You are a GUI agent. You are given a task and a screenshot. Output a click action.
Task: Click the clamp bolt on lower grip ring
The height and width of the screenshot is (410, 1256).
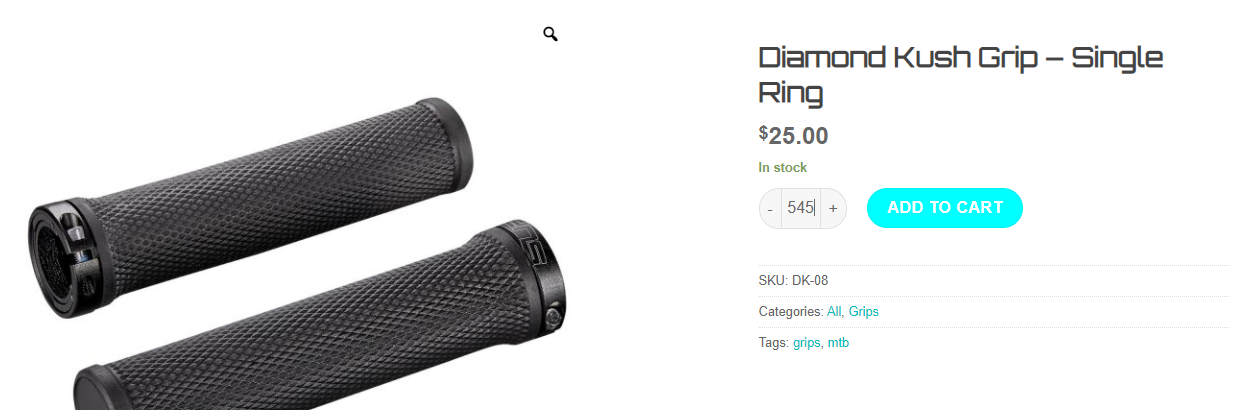click(554, 318)
